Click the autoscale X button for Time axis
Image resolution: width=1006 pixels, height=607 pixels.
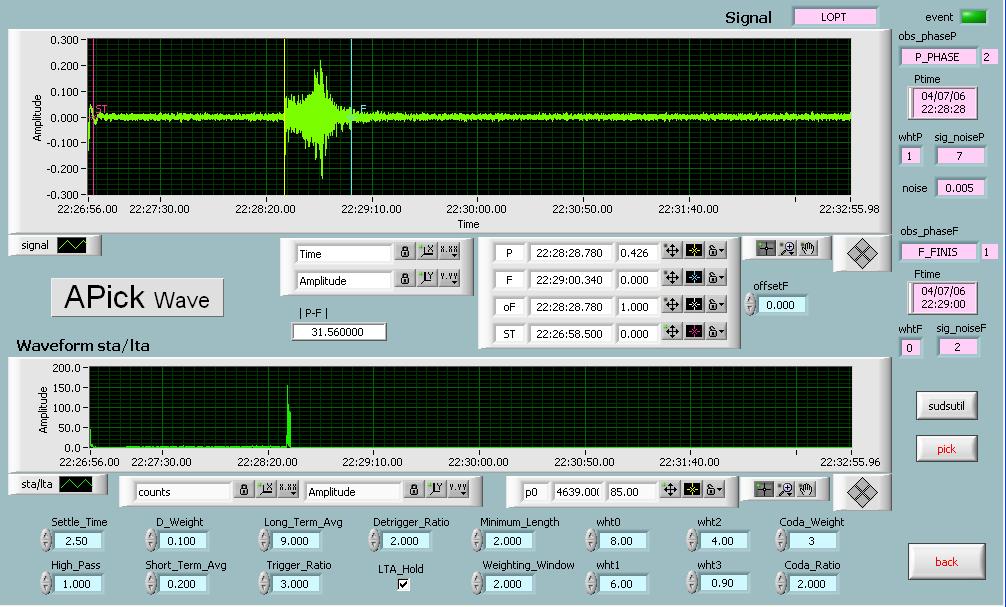pyautogui.click(x=427, y=252)
